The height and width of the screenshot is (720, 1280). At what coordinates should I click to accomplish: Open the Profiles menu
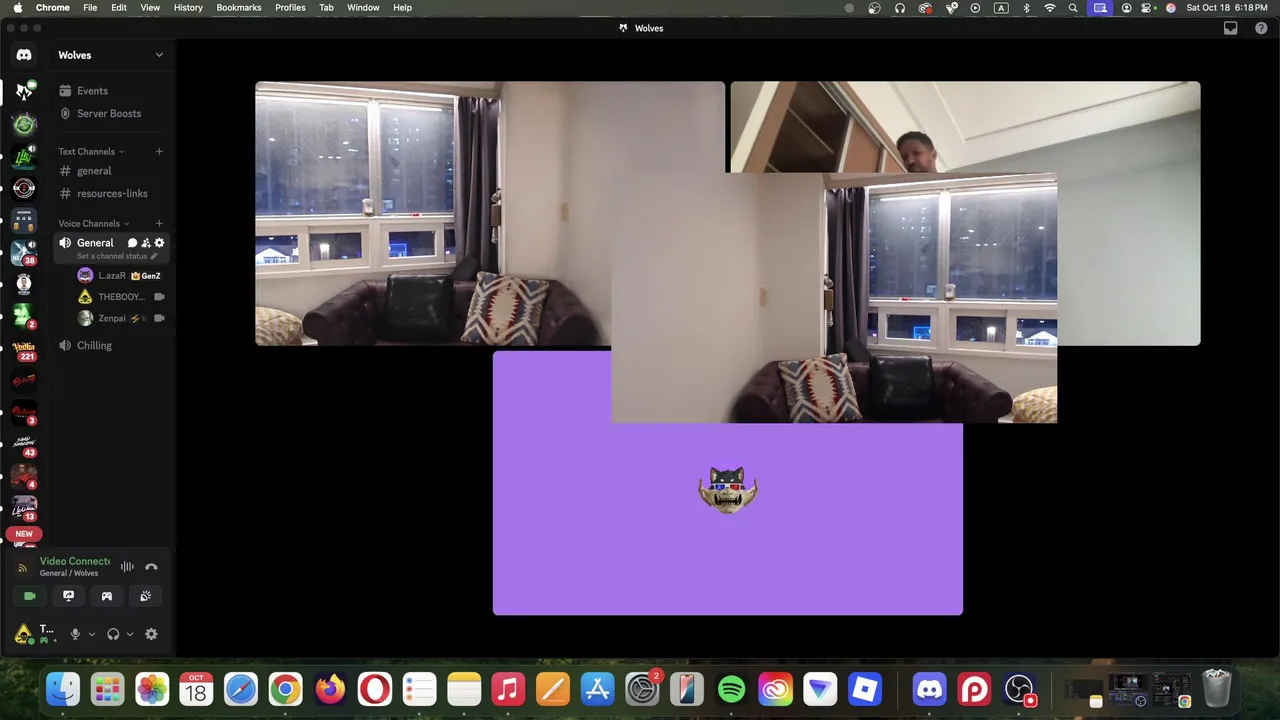[290, 7]
